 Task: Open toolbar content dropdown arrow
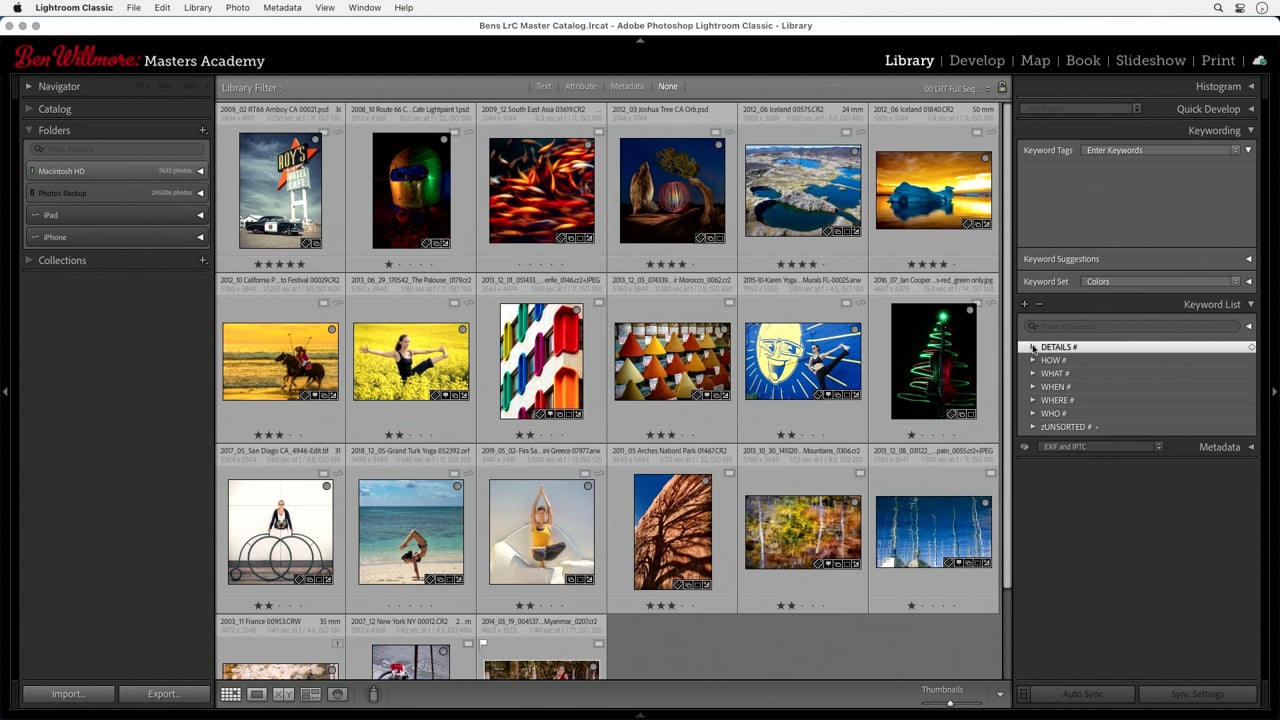pos(1000,694)
